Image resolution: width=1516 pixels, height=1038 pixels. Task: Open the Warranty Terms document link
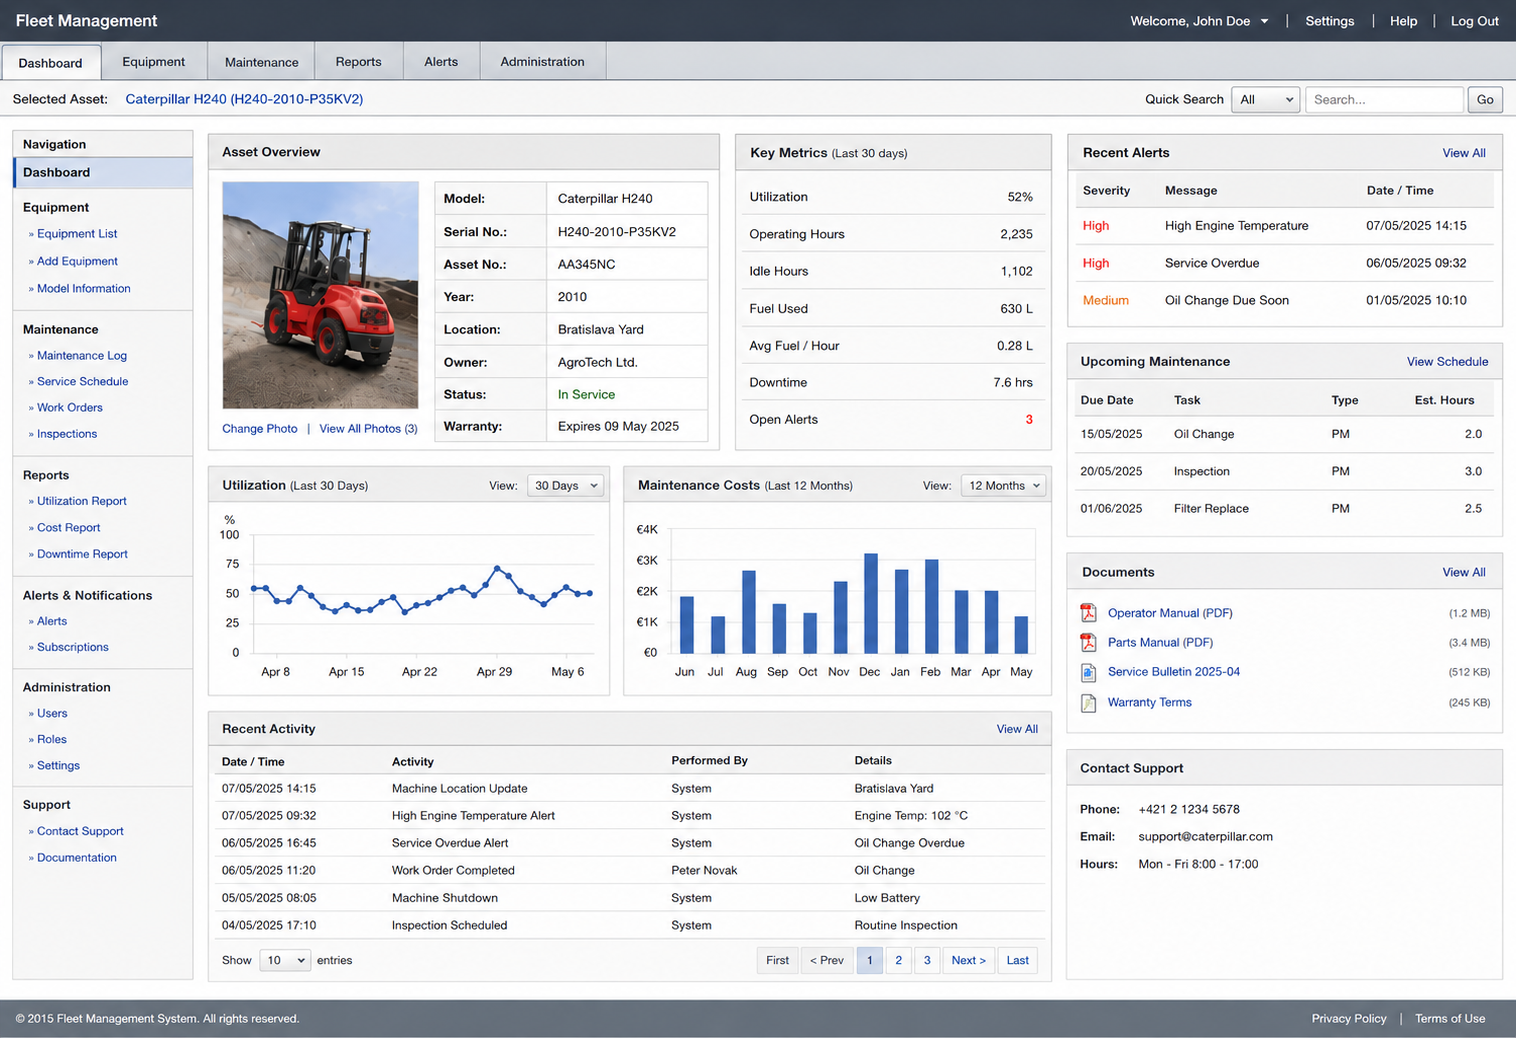[1150, 702]
